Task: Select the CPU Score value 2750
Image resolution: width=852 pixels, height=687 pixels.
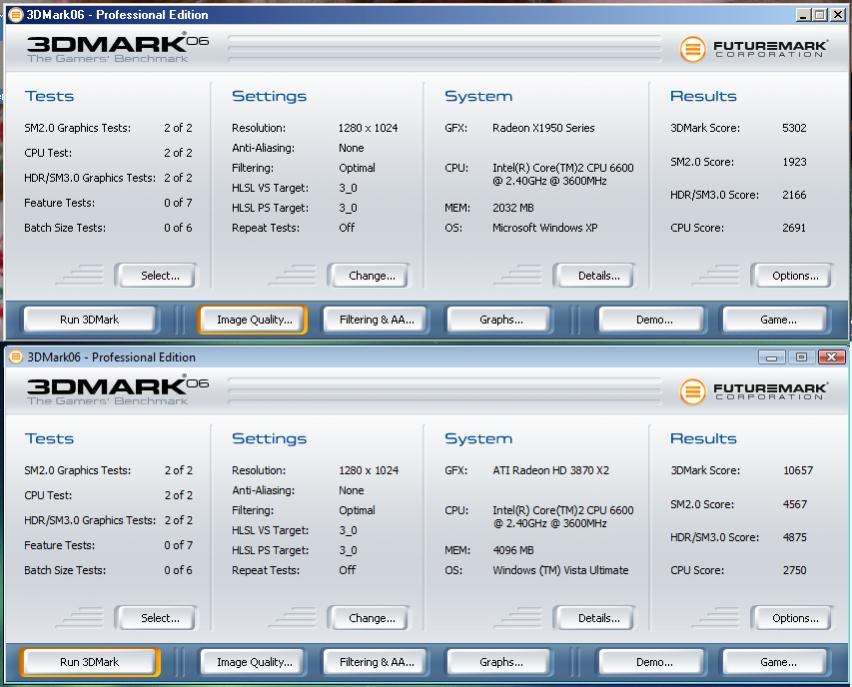Action: (x=794, y=571)
